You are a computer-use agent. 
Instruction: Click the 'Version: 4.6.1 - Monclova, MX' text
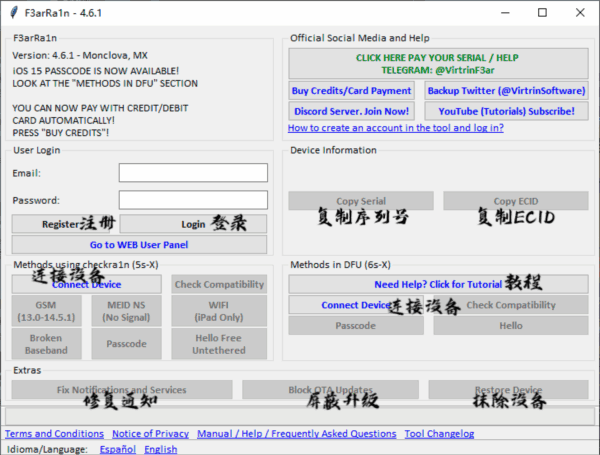[x=80, y=55]
